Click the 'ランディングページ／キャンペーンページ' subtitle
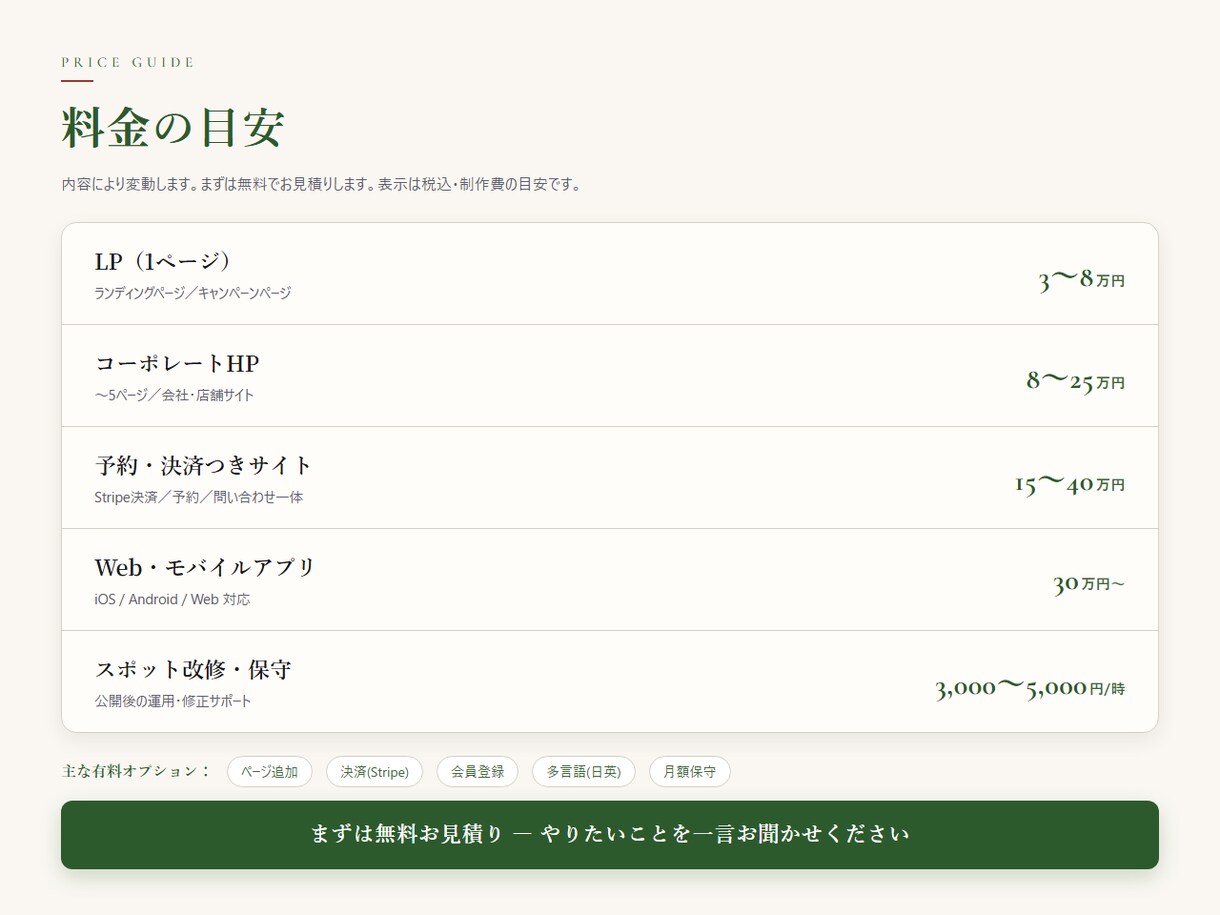The width and height of the screenshot is (1220, 915). pos(193,294)
